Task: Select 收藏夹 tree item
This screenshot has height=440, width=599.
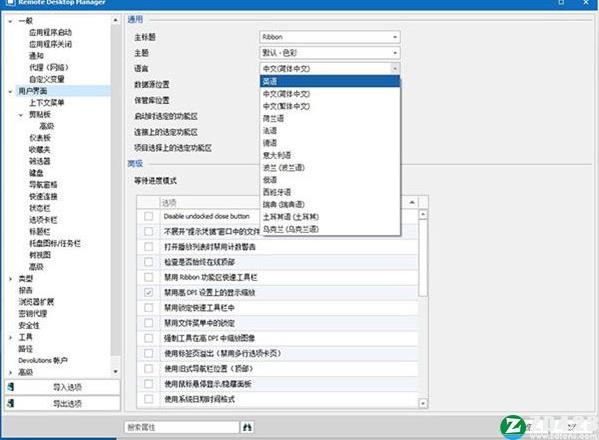Action: click(40, 150)
